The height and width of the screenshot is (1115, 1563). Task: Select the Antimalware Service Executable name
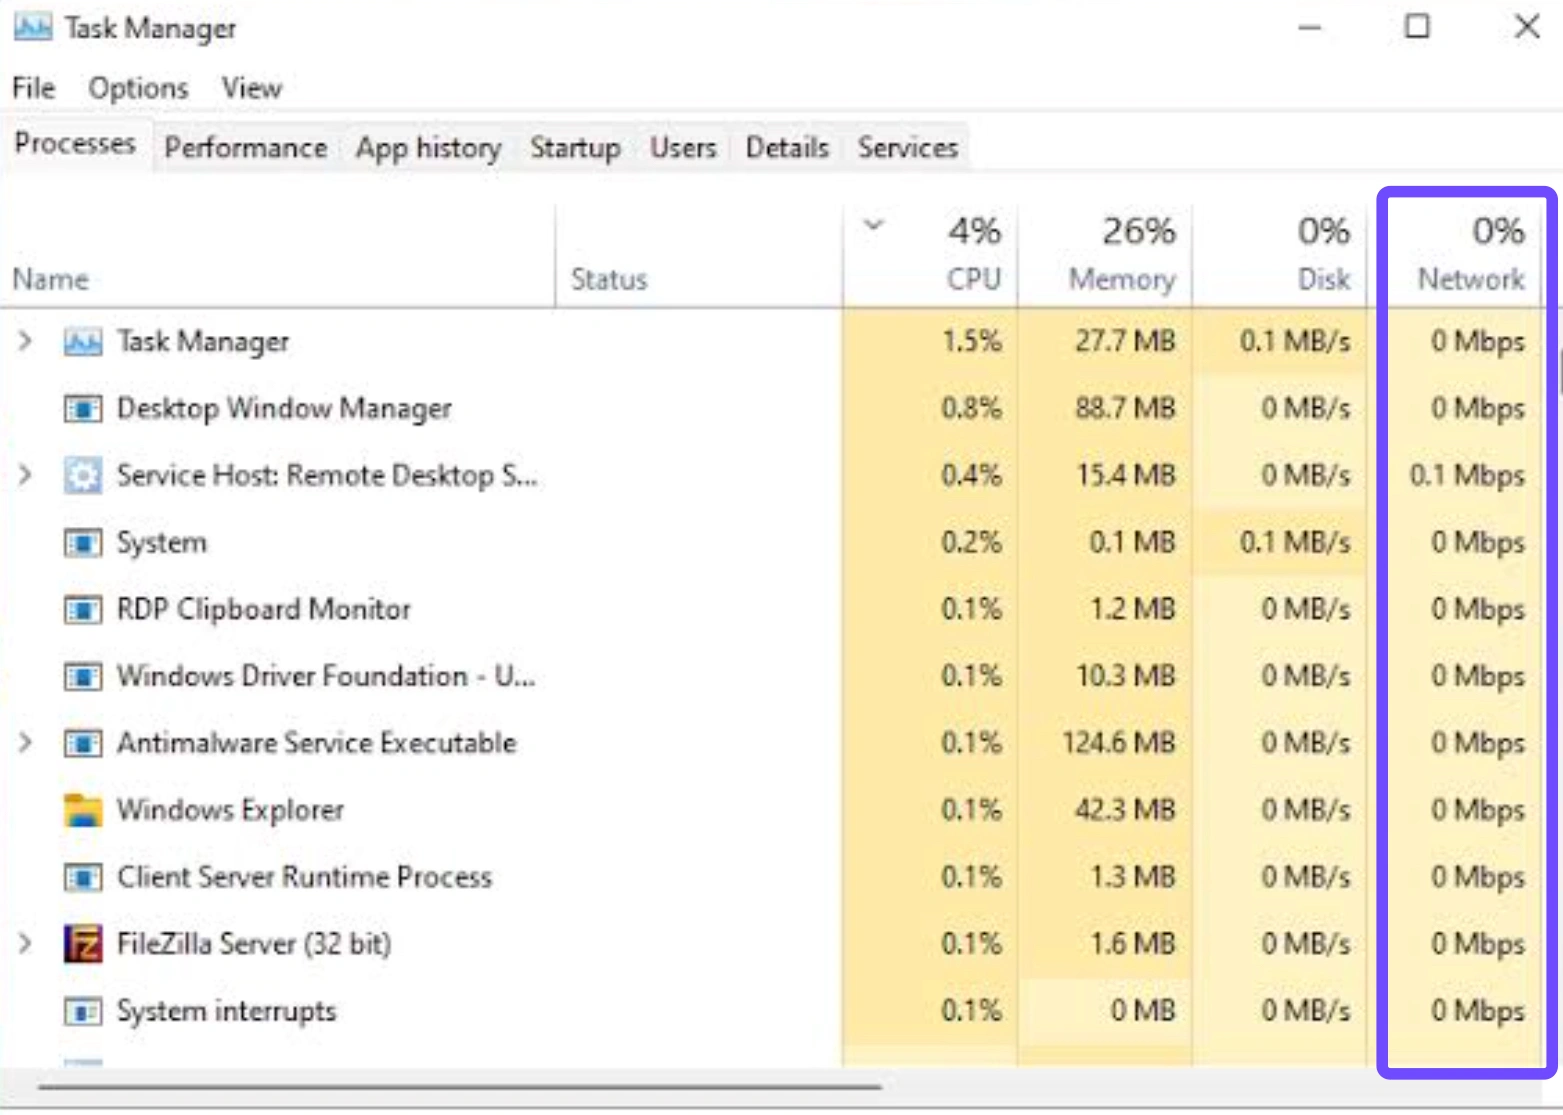pyautogui.click(x=316, y=744)
